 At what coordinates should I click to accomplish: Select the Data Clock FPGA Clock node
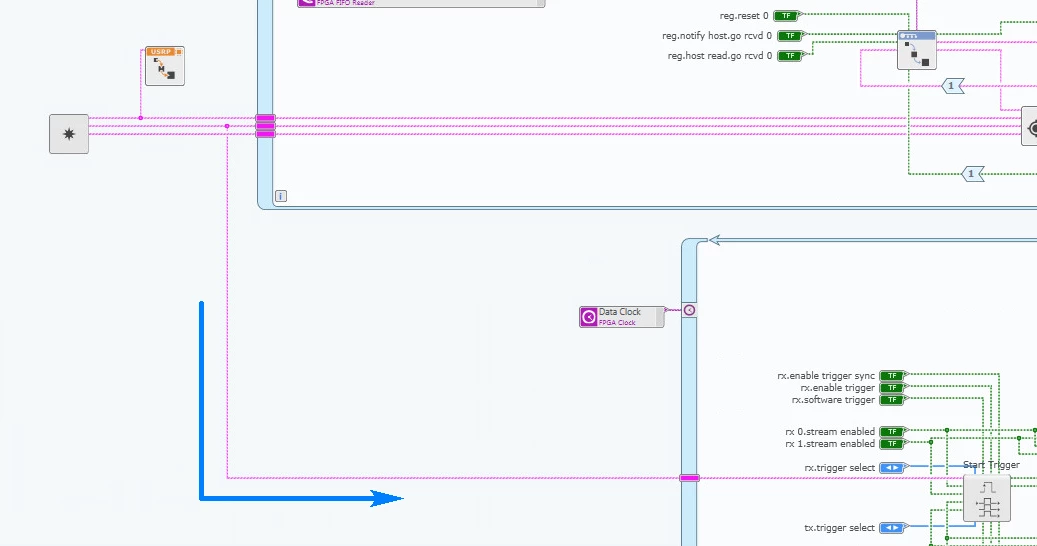pyautogui.click(x=621, y=317)
